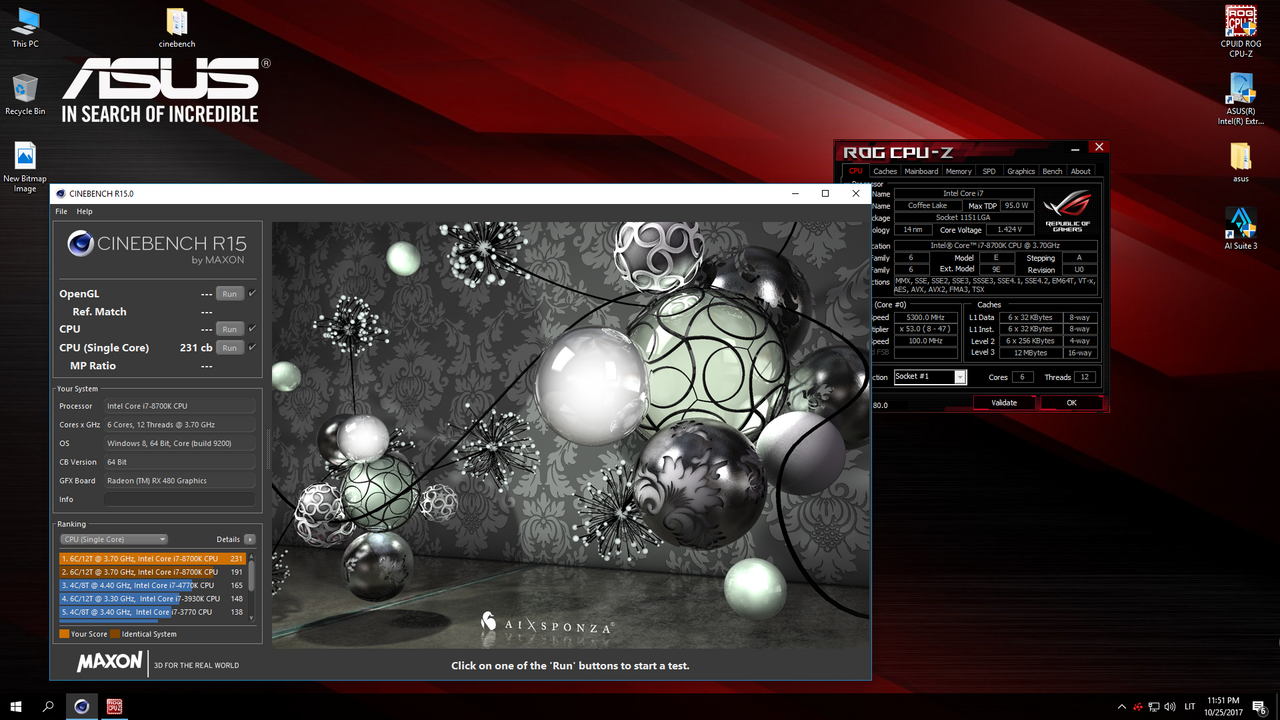Image resolution: width=1280 pixels, height=720 pixels.
Task: Open the File menu in Cinebench
Action: coord(61,211)
